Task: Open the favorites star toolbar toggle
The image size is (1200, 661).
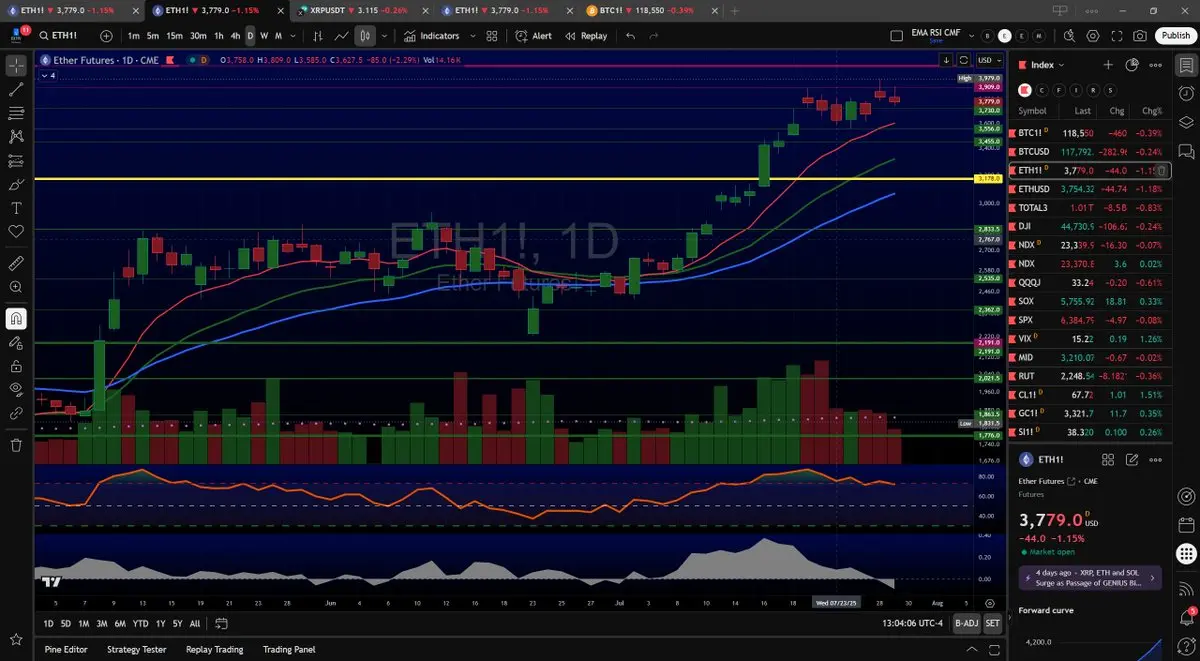Action: (x=16, y=639)
